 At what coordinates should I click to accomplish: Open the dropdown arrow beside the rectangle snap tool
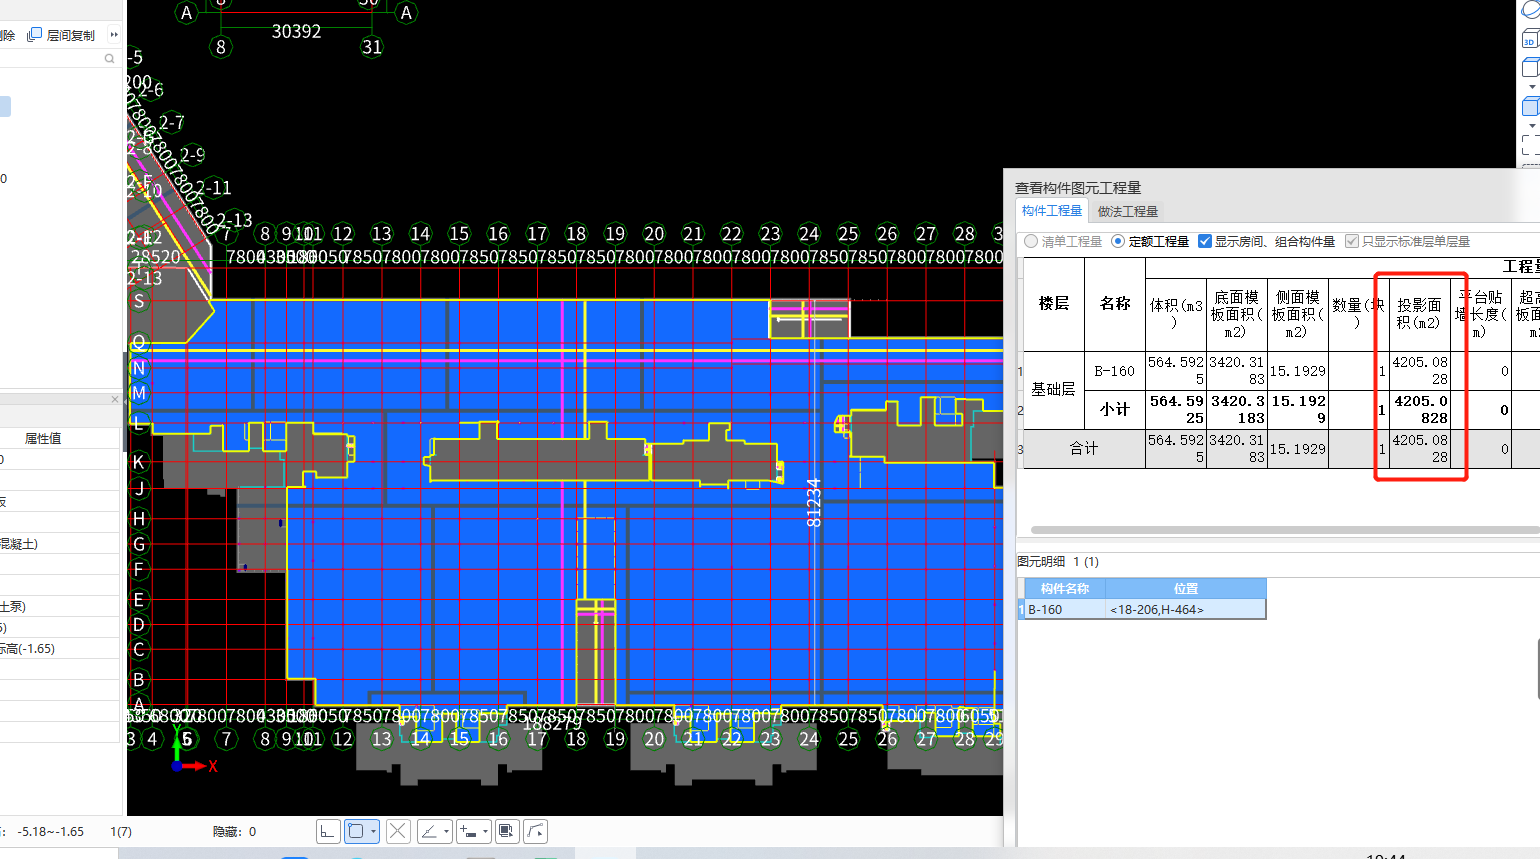[373, 831]
